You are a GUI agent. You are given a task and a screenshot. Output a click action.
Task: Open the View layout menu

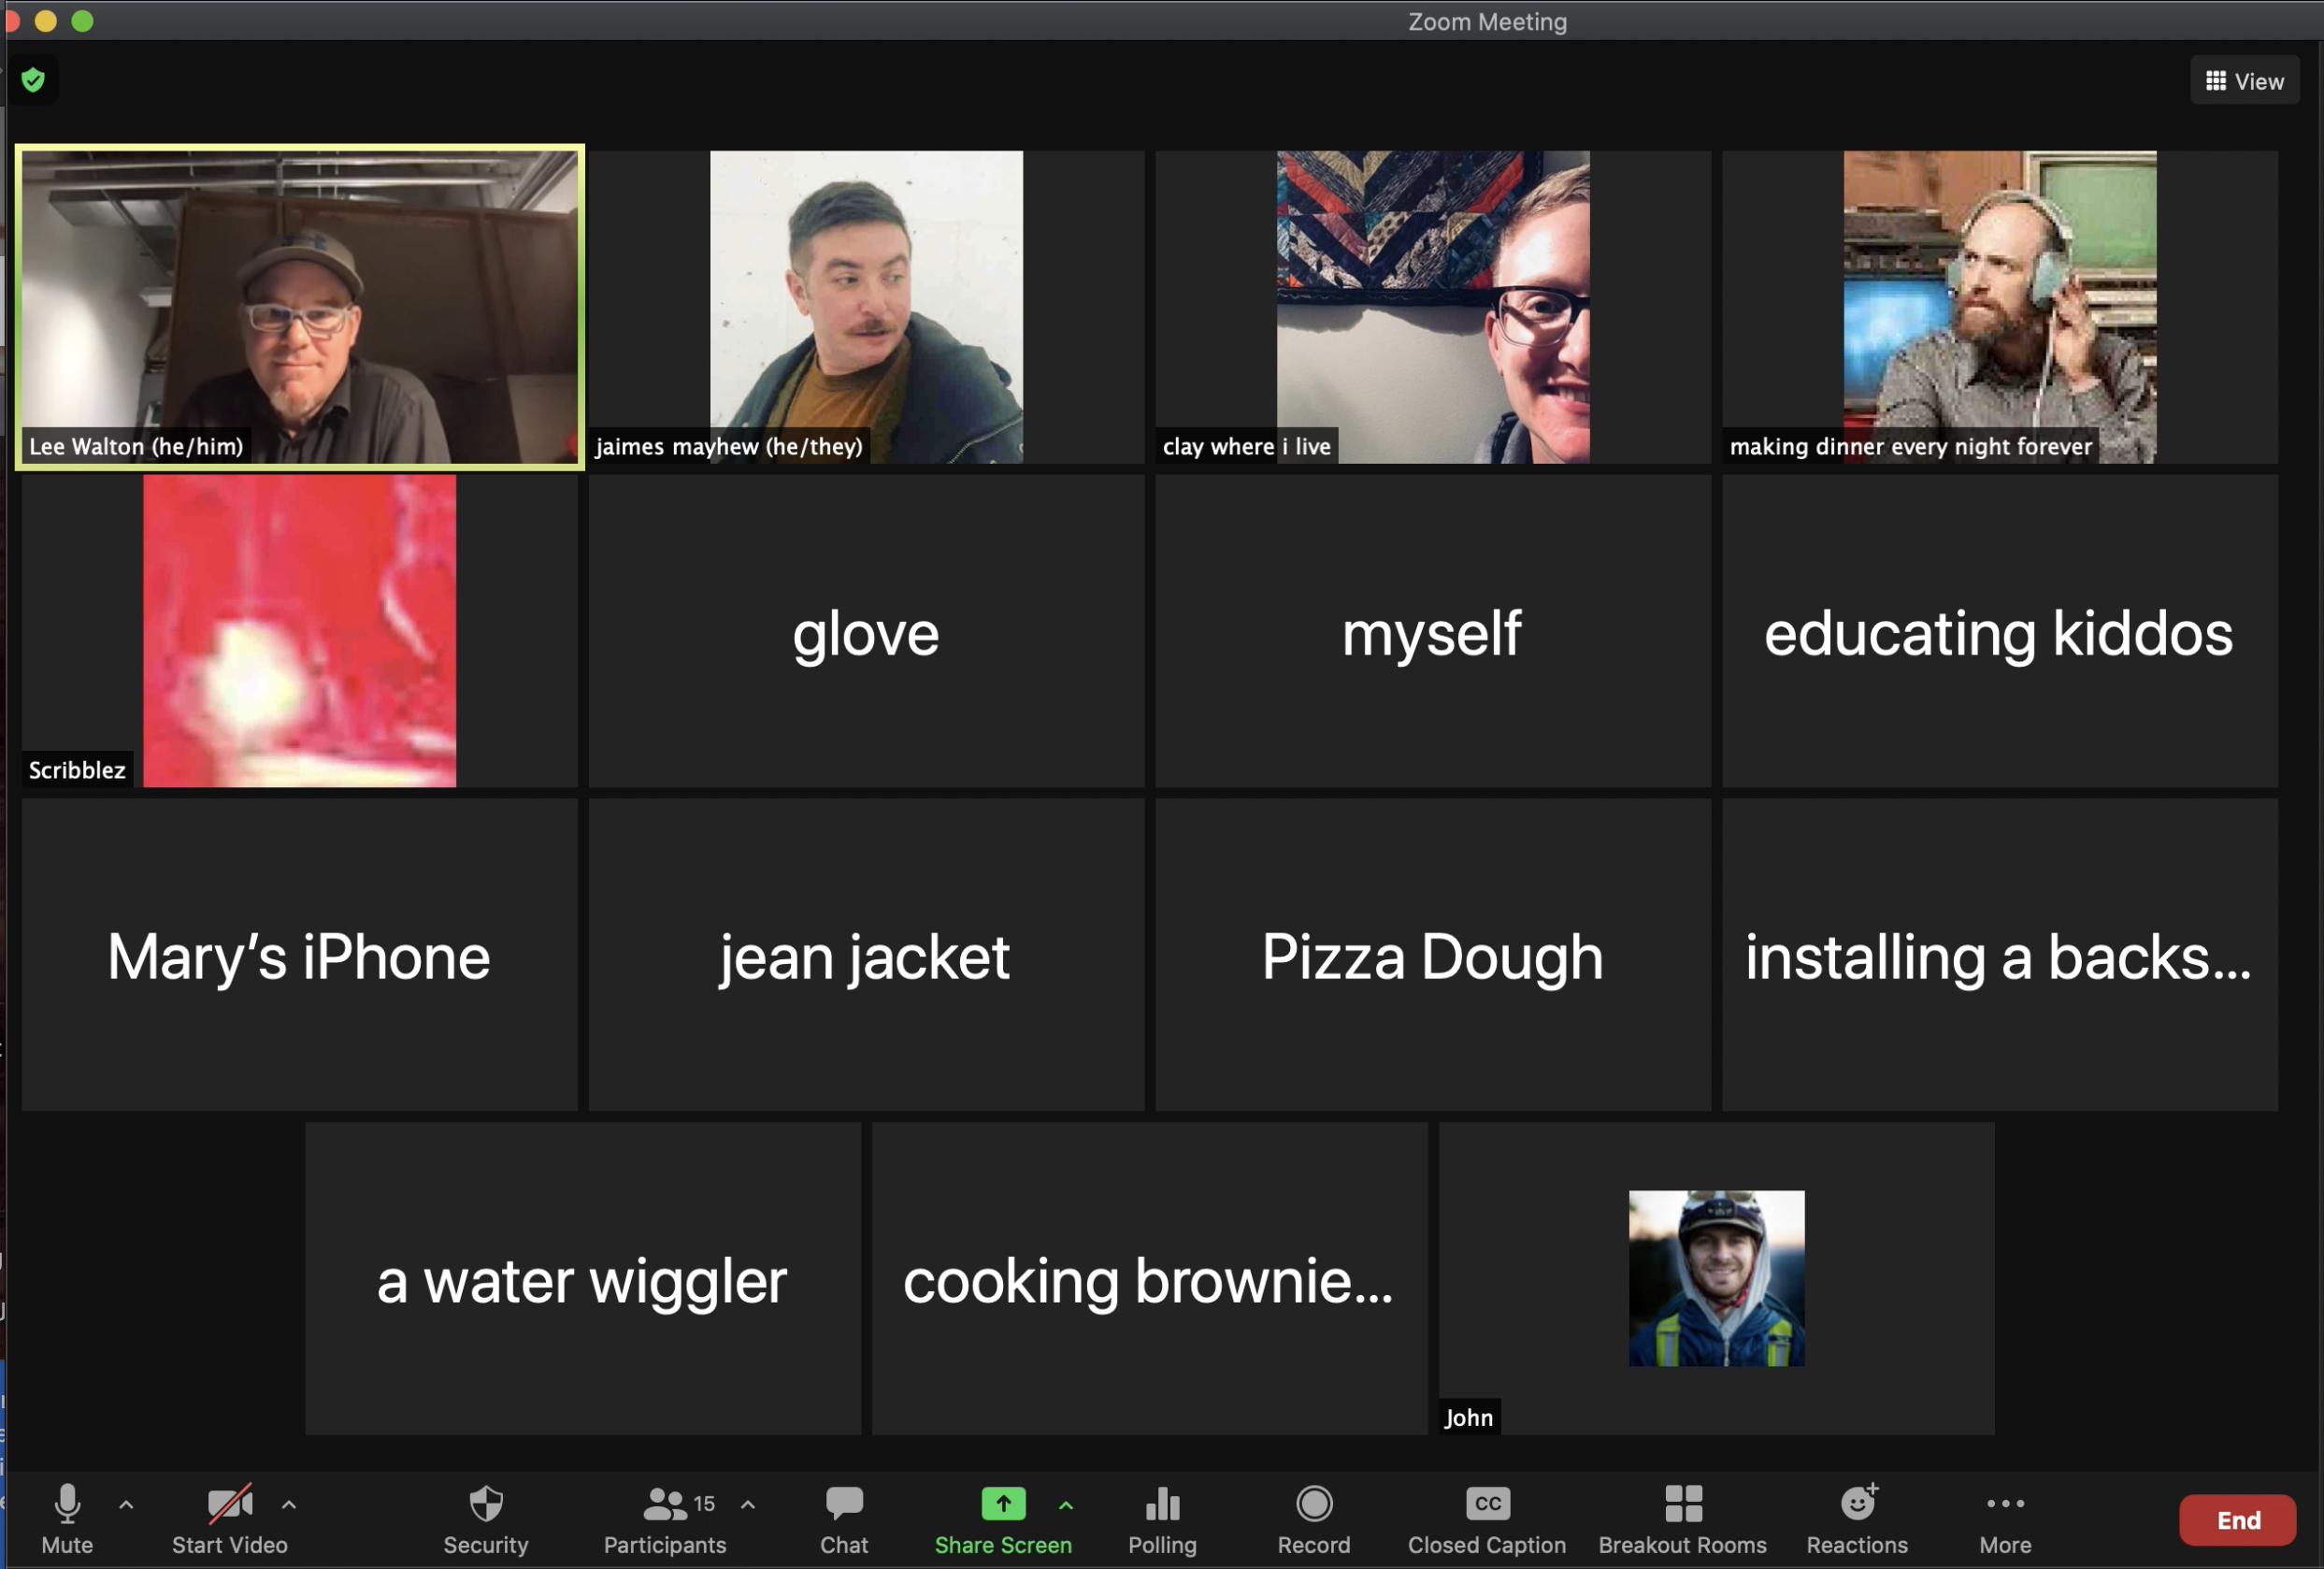pyautogui.click(x=2244, y=81)
